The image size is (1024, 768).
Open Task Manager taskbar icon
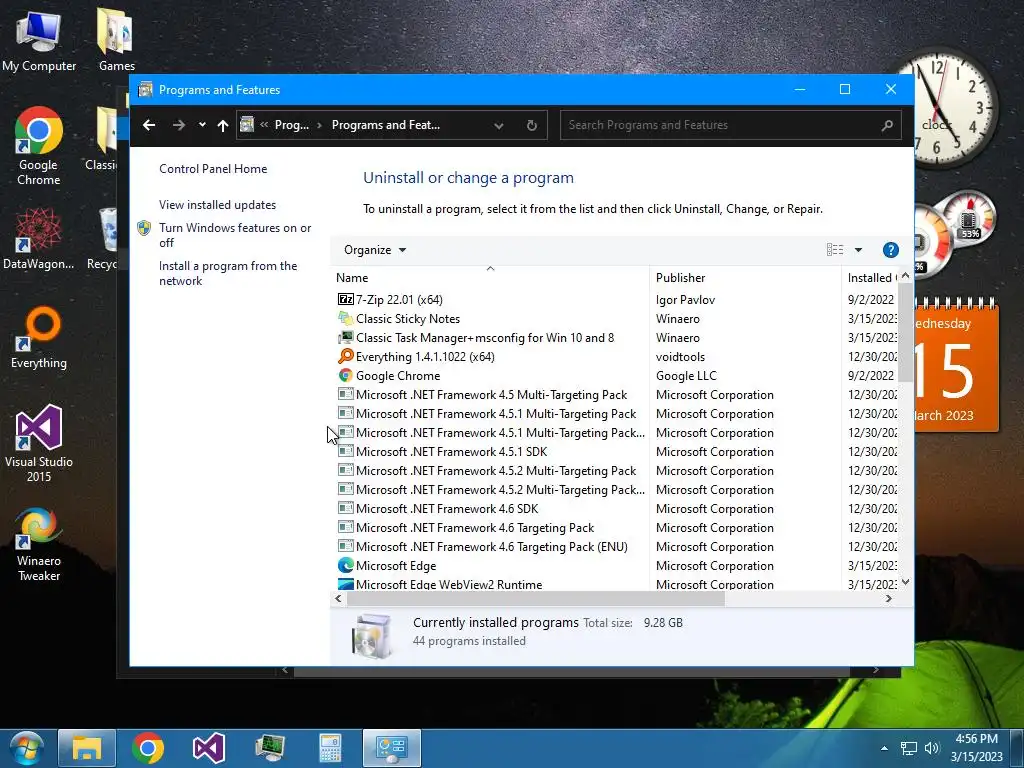coord(270,748)
